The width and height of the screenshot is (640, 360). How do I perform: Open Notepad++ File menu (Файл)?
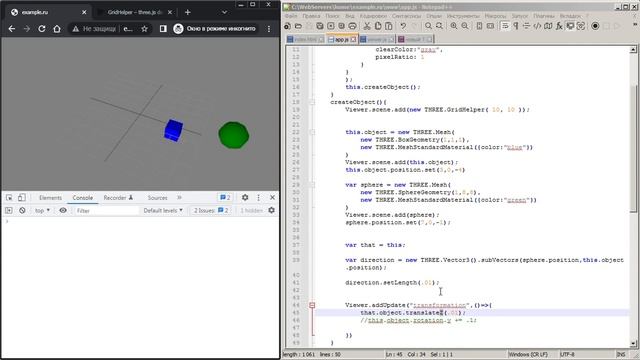point(291,16)
